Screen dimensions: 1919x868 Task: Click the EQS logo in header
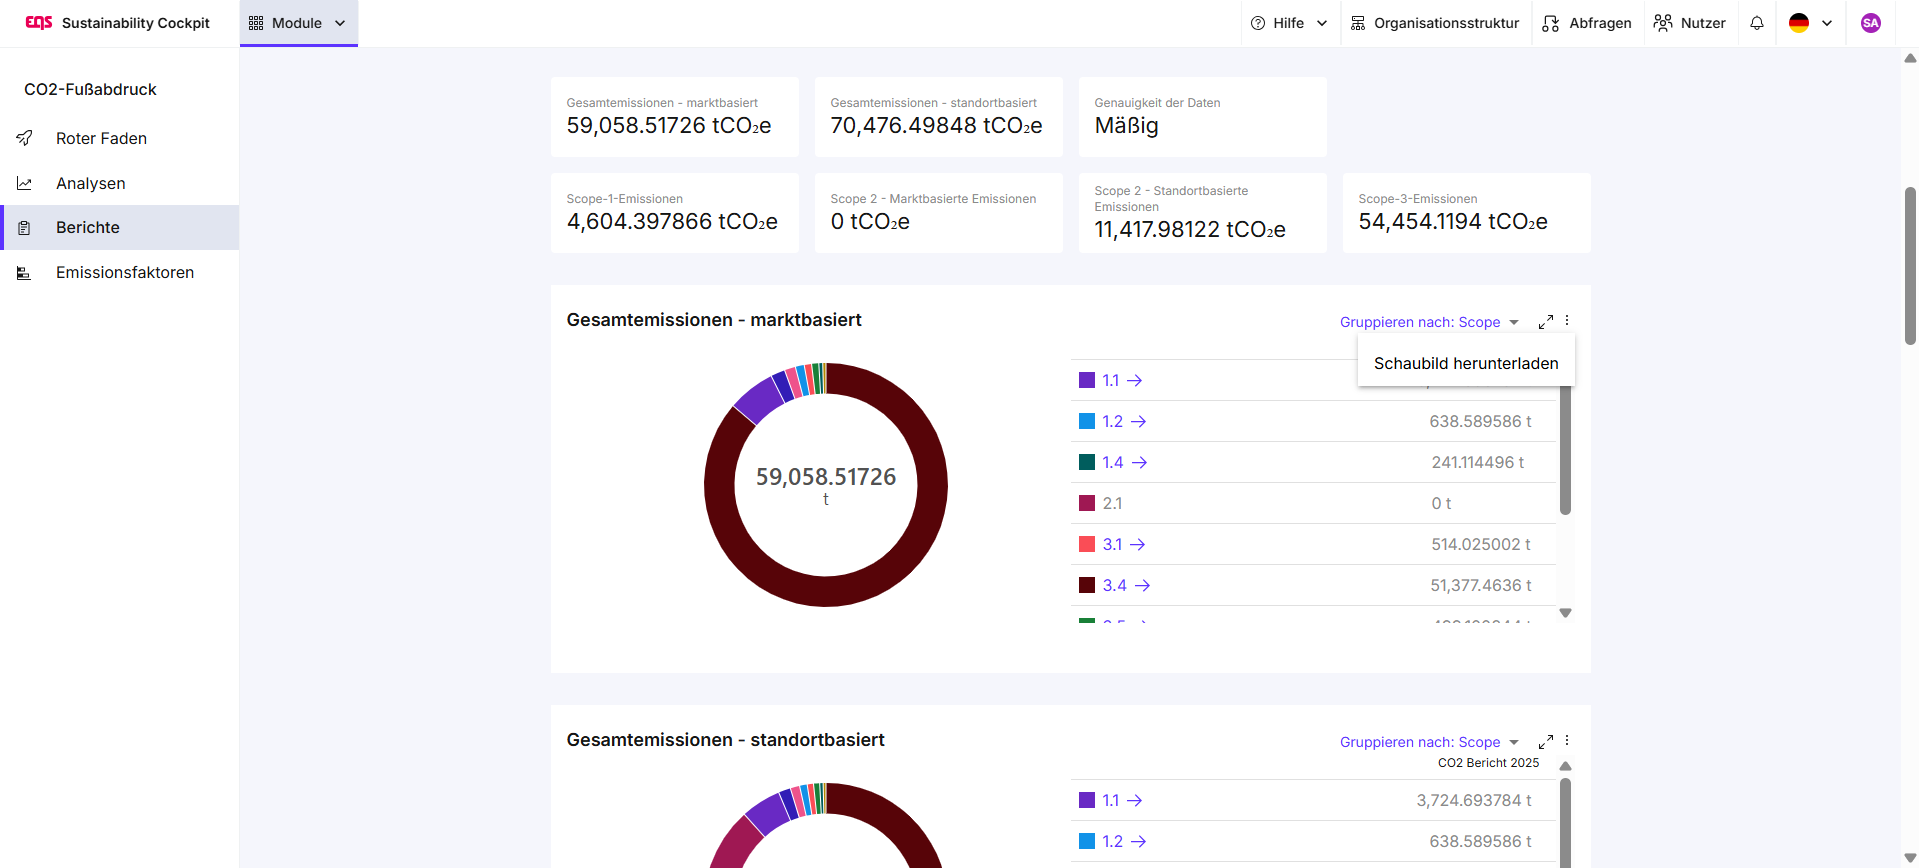39,22
